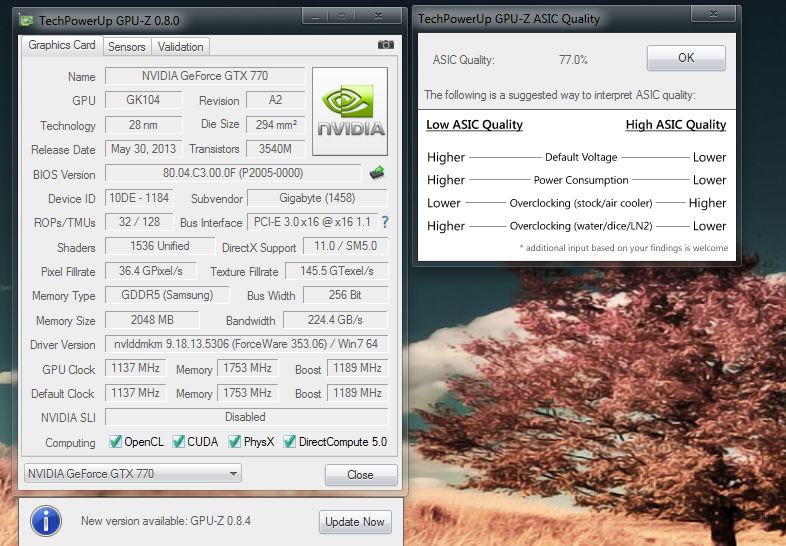Click the BIOS save chip icon

377,173
